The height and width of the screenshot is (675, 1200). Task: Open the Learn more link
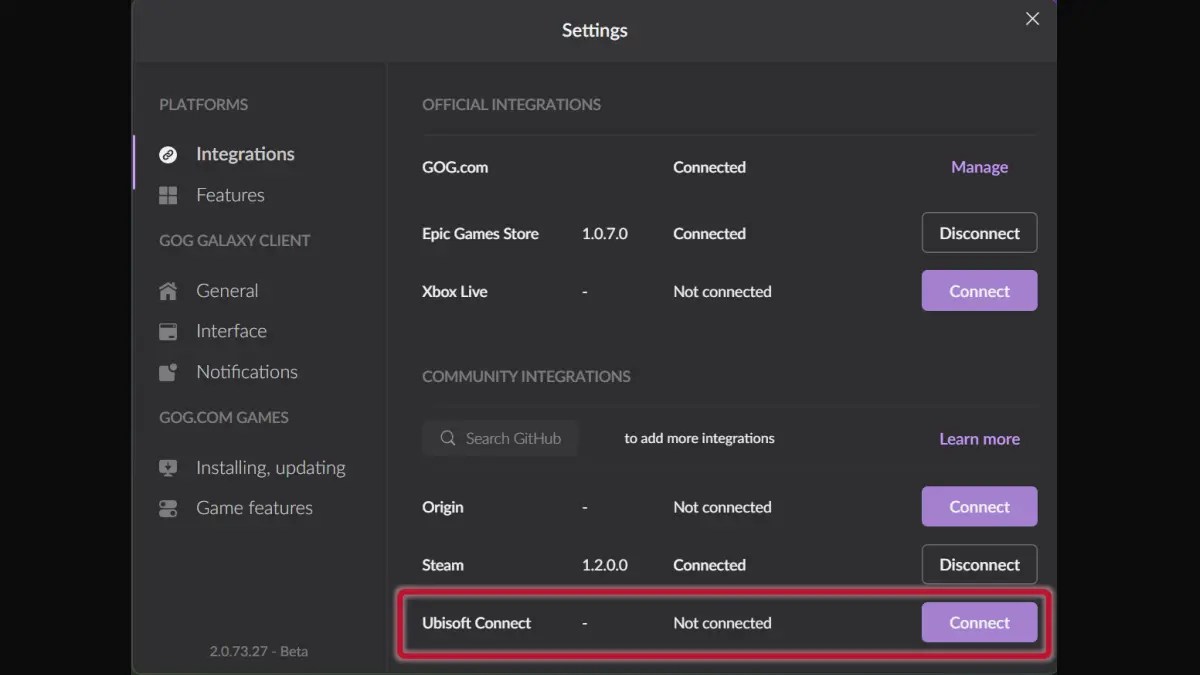point(979,438)
